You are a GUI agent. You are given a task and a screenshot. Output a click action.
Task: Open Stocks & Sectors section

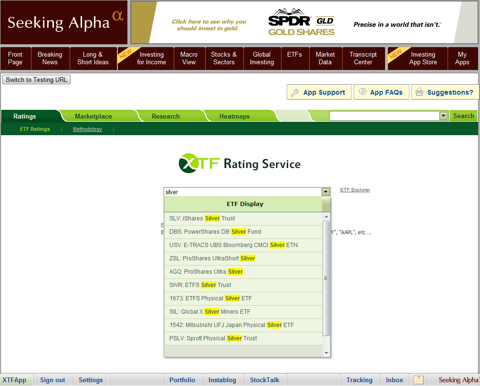point(224,58)
